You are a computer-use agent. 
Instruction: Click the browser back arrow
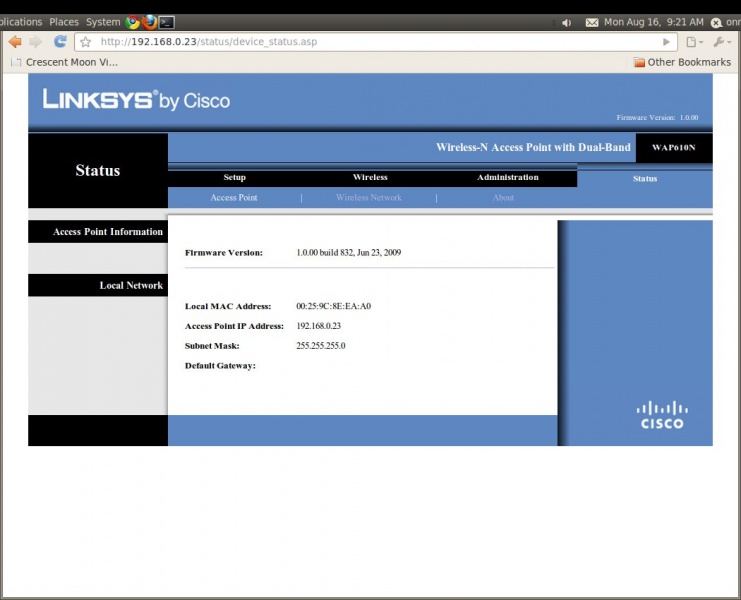tap(15, 42)
